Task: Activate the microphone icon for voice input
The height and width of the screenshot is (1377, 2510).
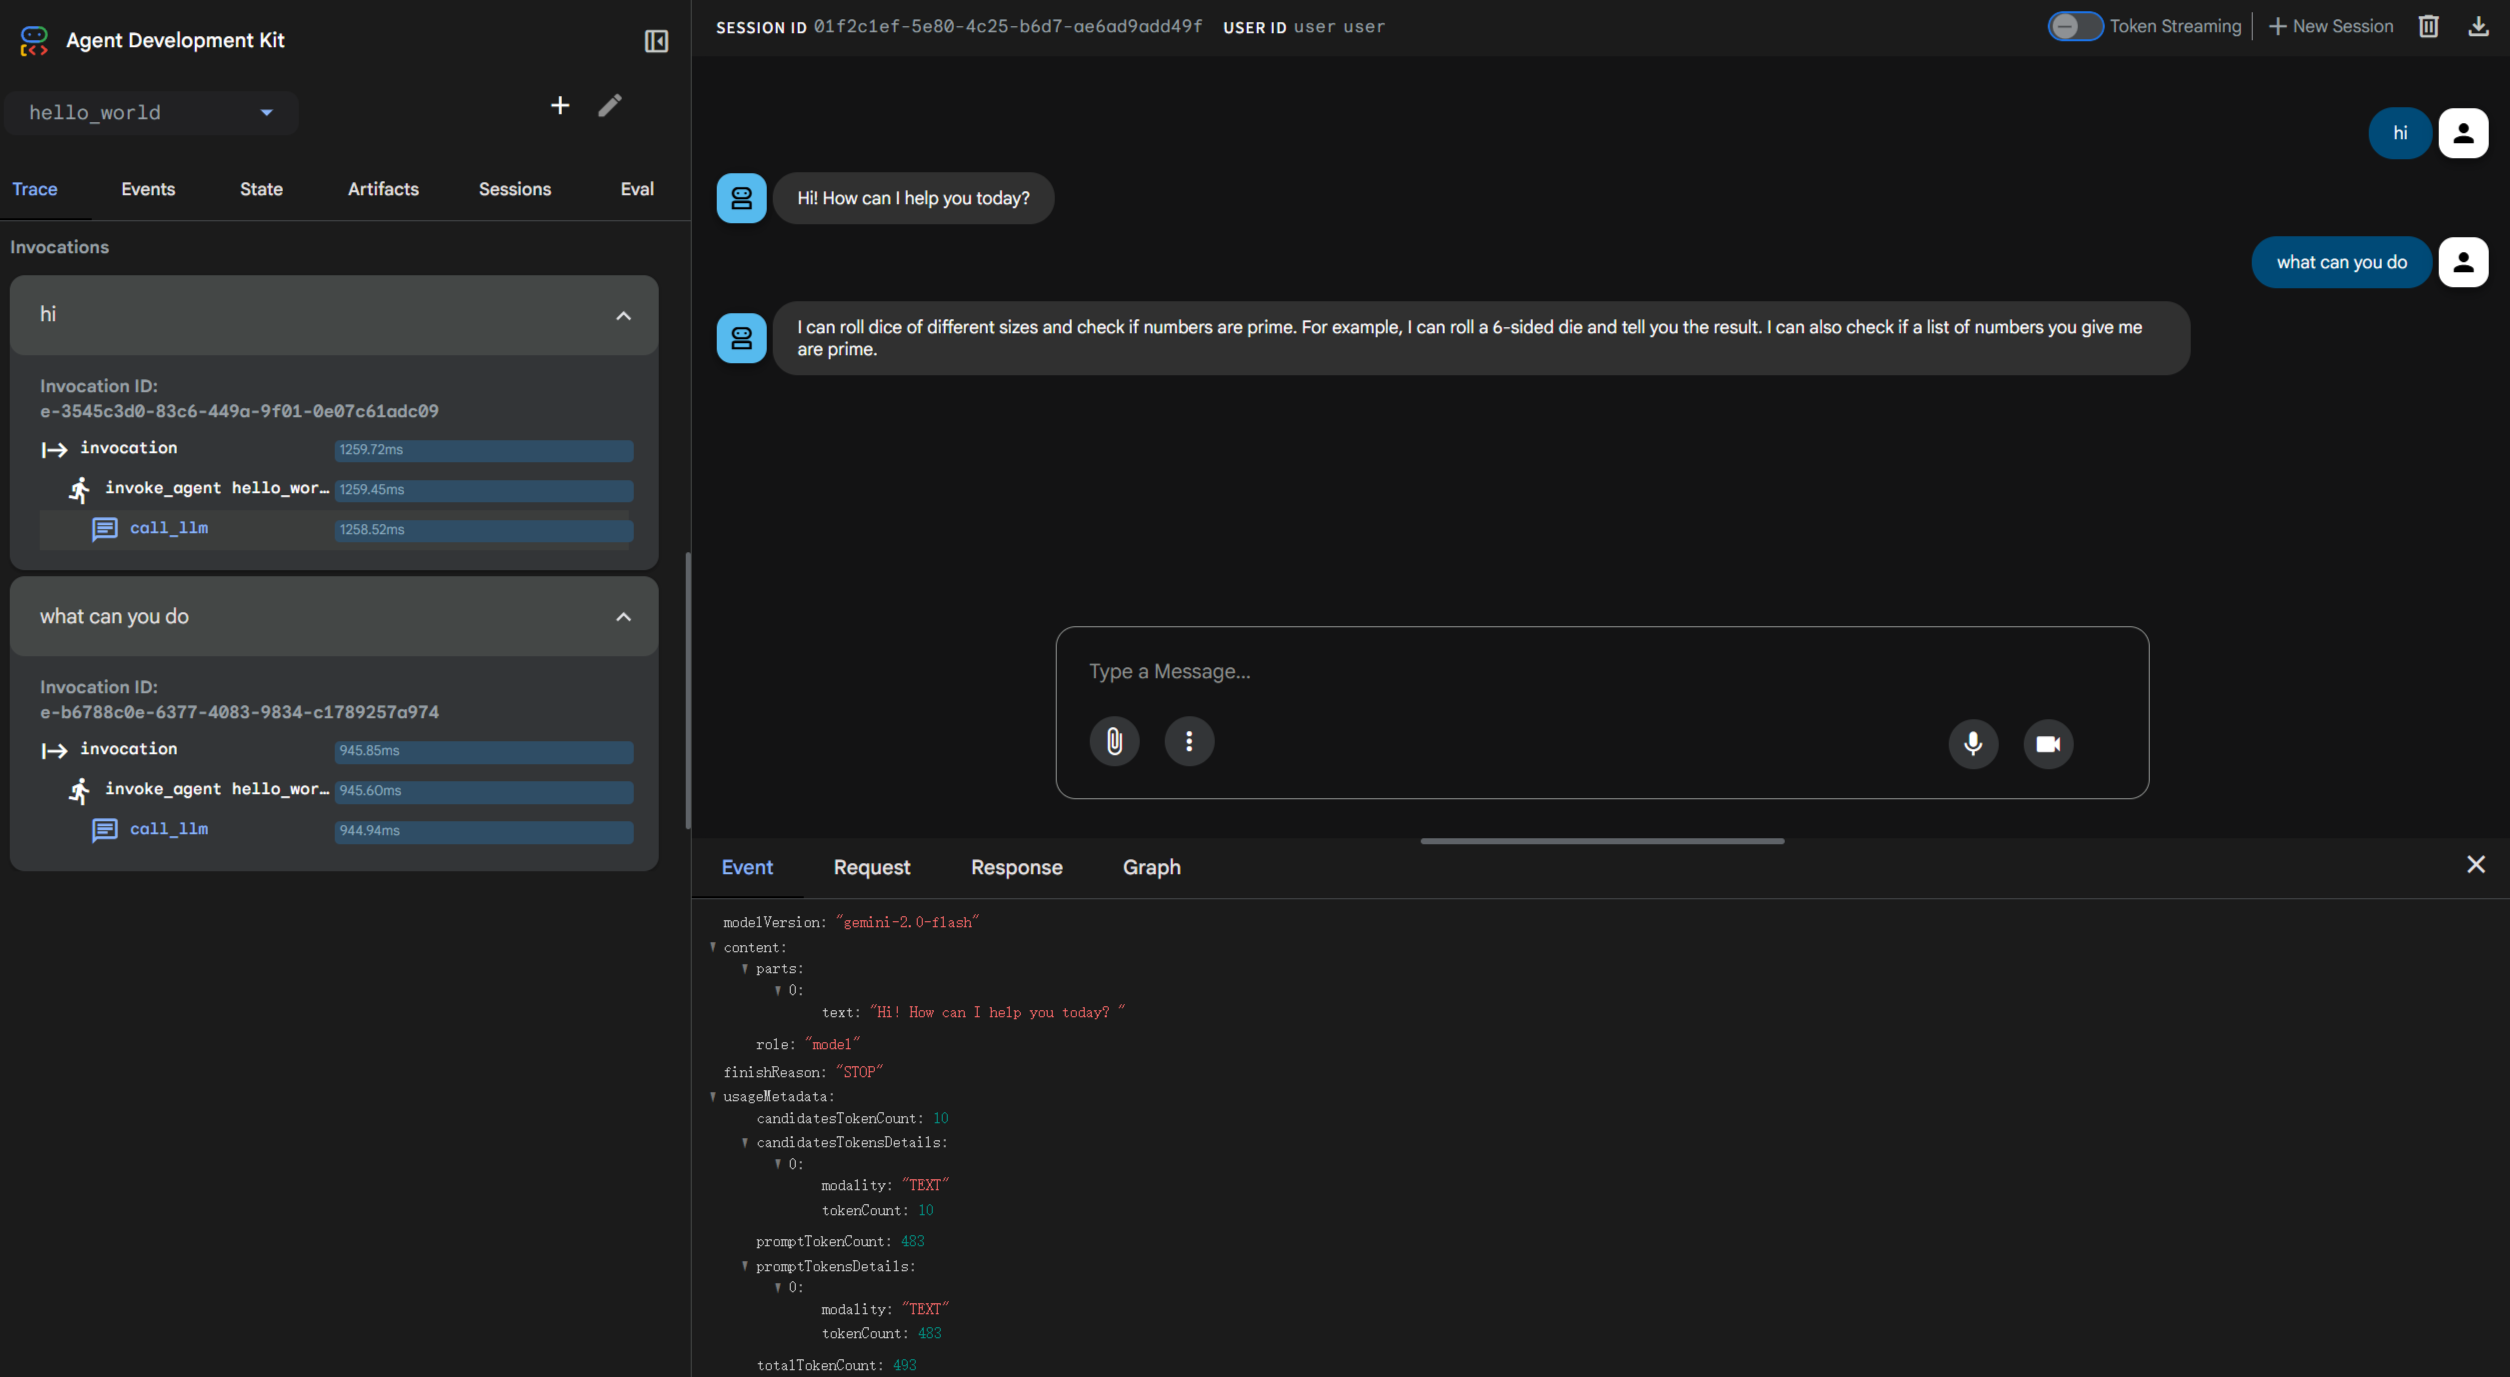Action: (1971, 743)
